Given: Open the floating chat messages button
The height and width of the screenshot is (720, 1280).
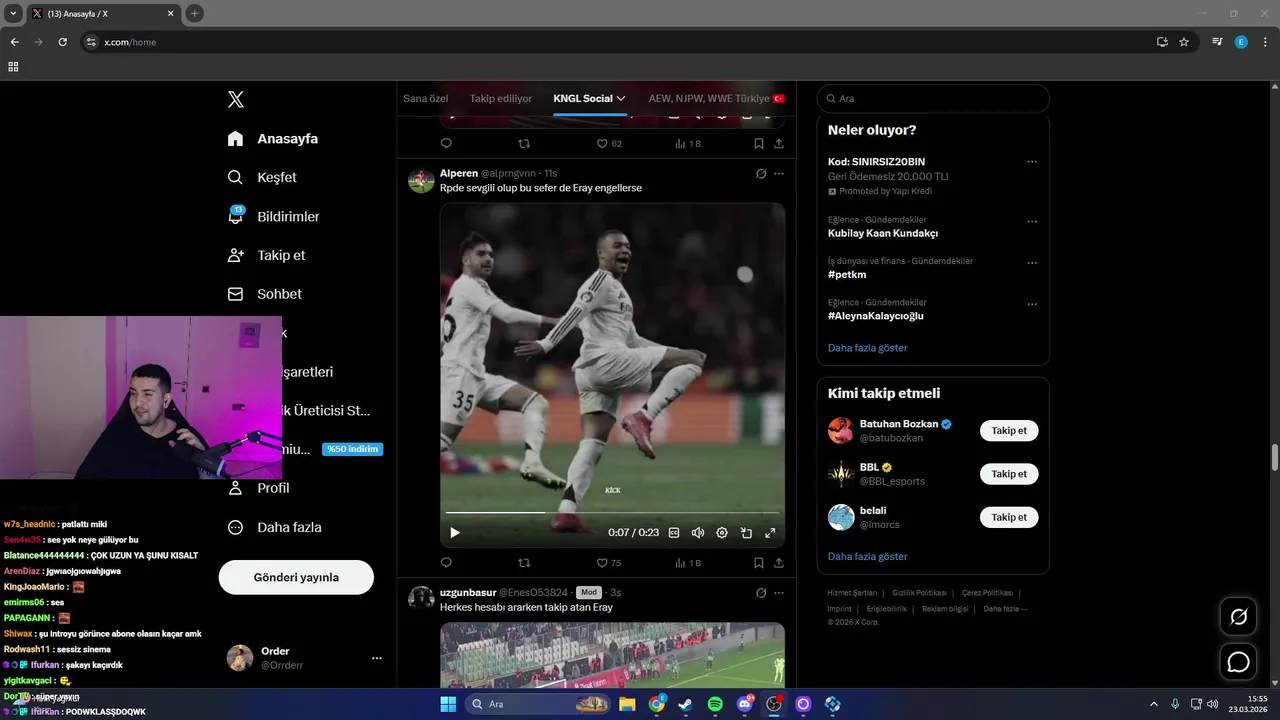Looking at the screenshot, I should [1239, 662].
